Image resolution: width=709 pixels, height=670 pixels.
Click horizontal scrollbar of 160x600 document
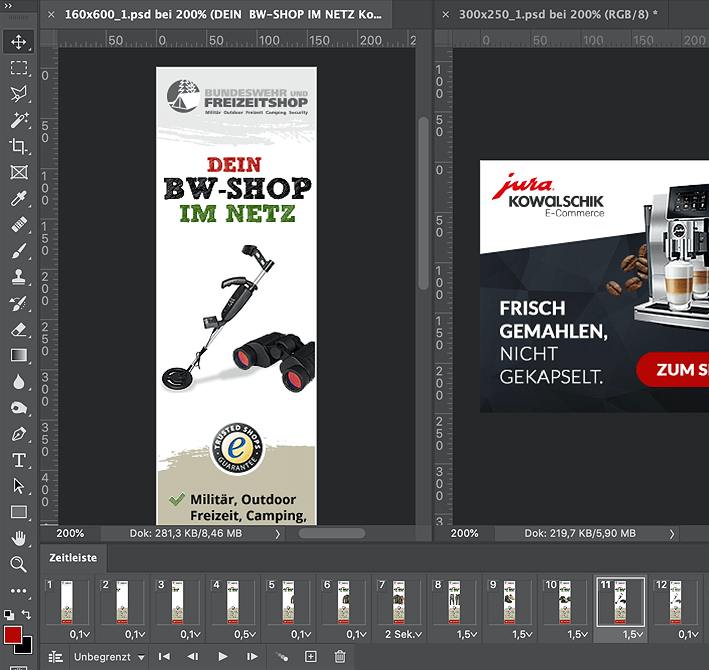click(x=332, y=533)
